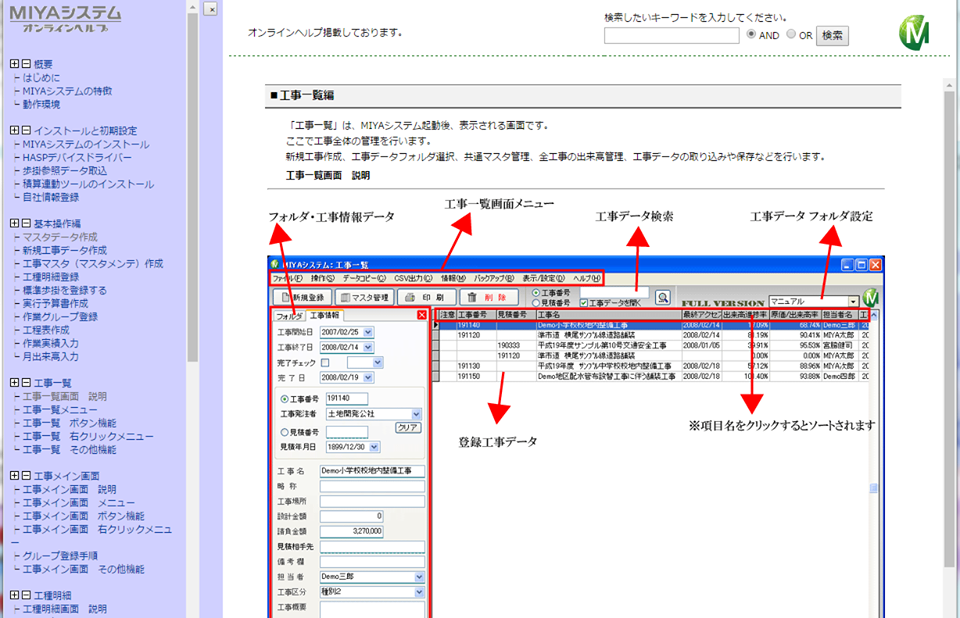Open the 工事終了日 date dropdown

point(368,347)
